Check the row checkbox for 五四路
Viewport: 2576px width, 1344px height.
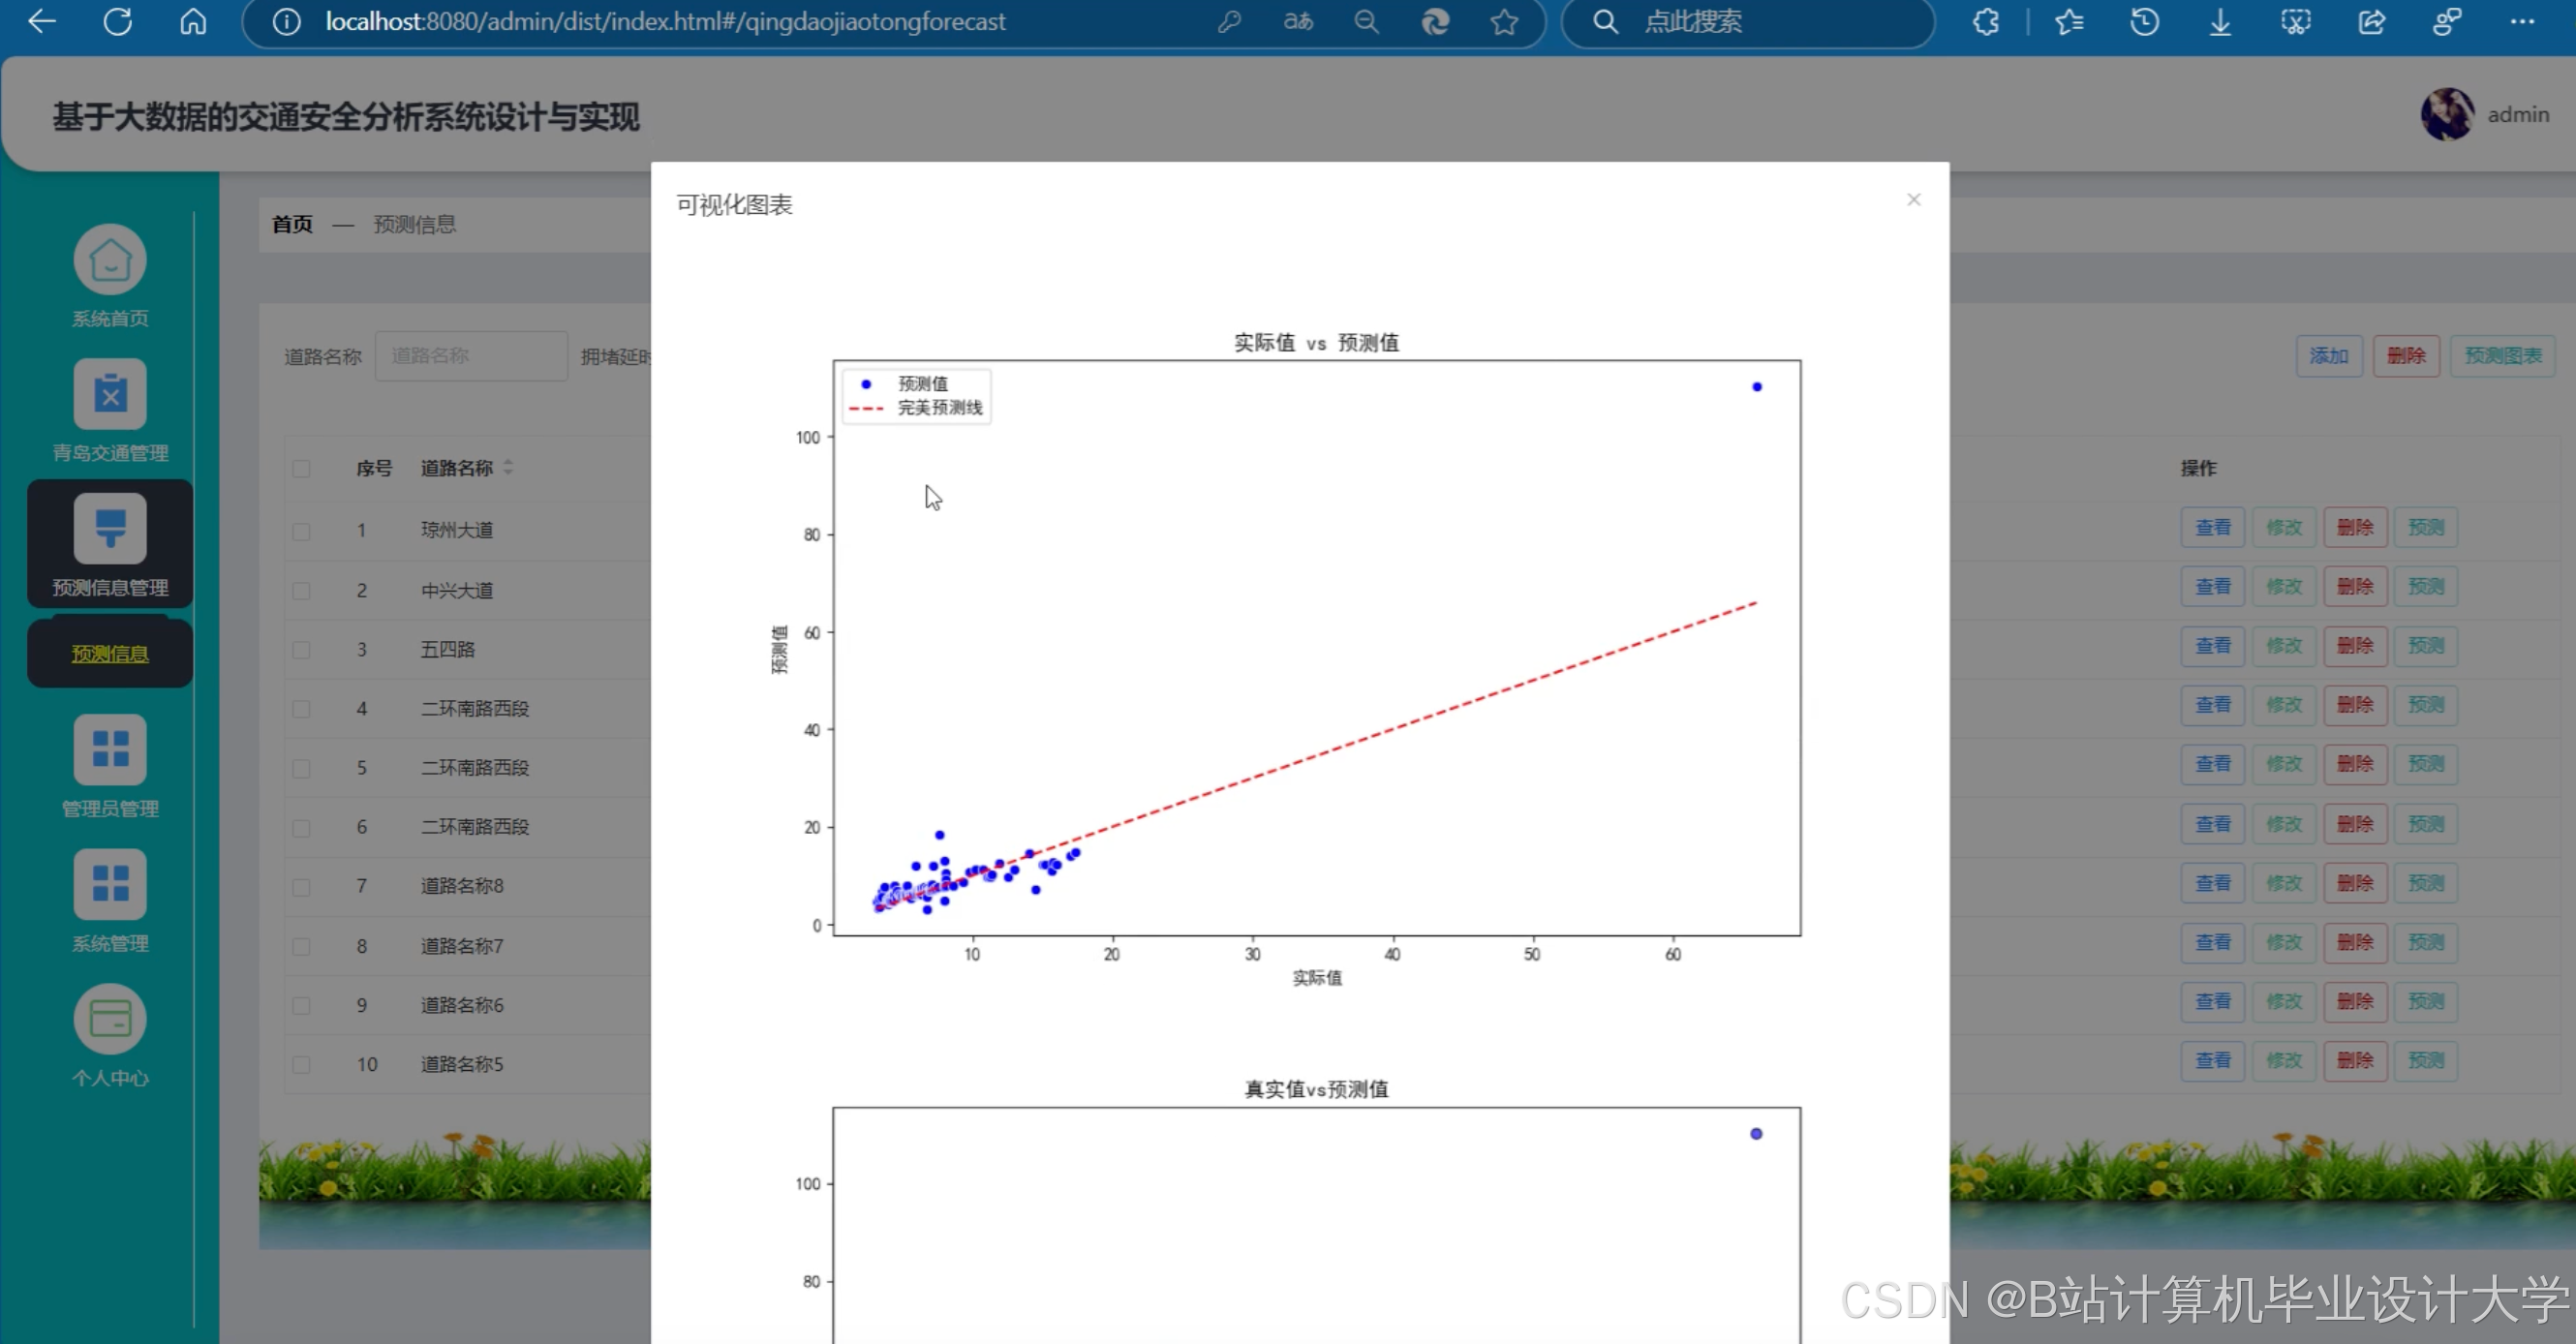click(x=301, y=649)
